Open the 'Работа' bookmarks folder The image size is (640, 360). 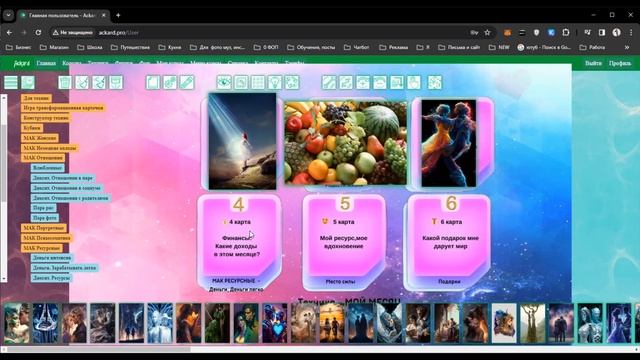click(593, 47)
